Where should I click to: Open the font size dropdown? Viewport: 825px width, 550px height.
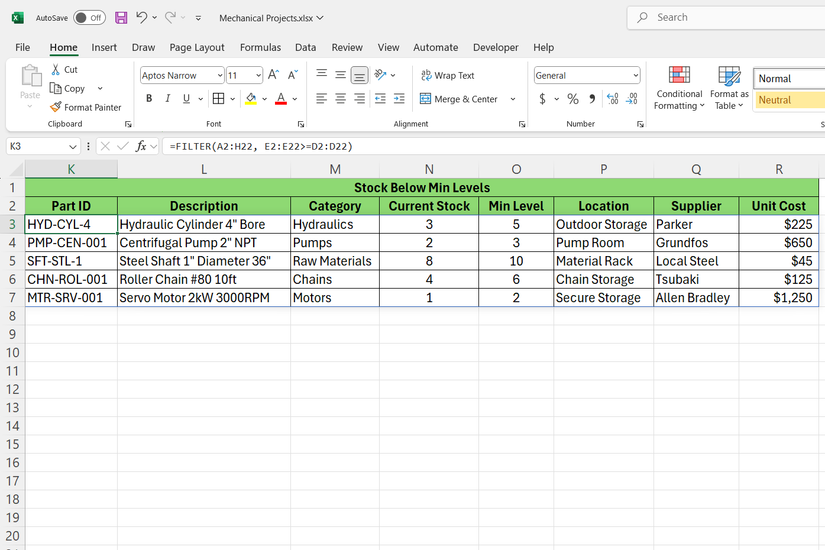[x=258, y=76]
